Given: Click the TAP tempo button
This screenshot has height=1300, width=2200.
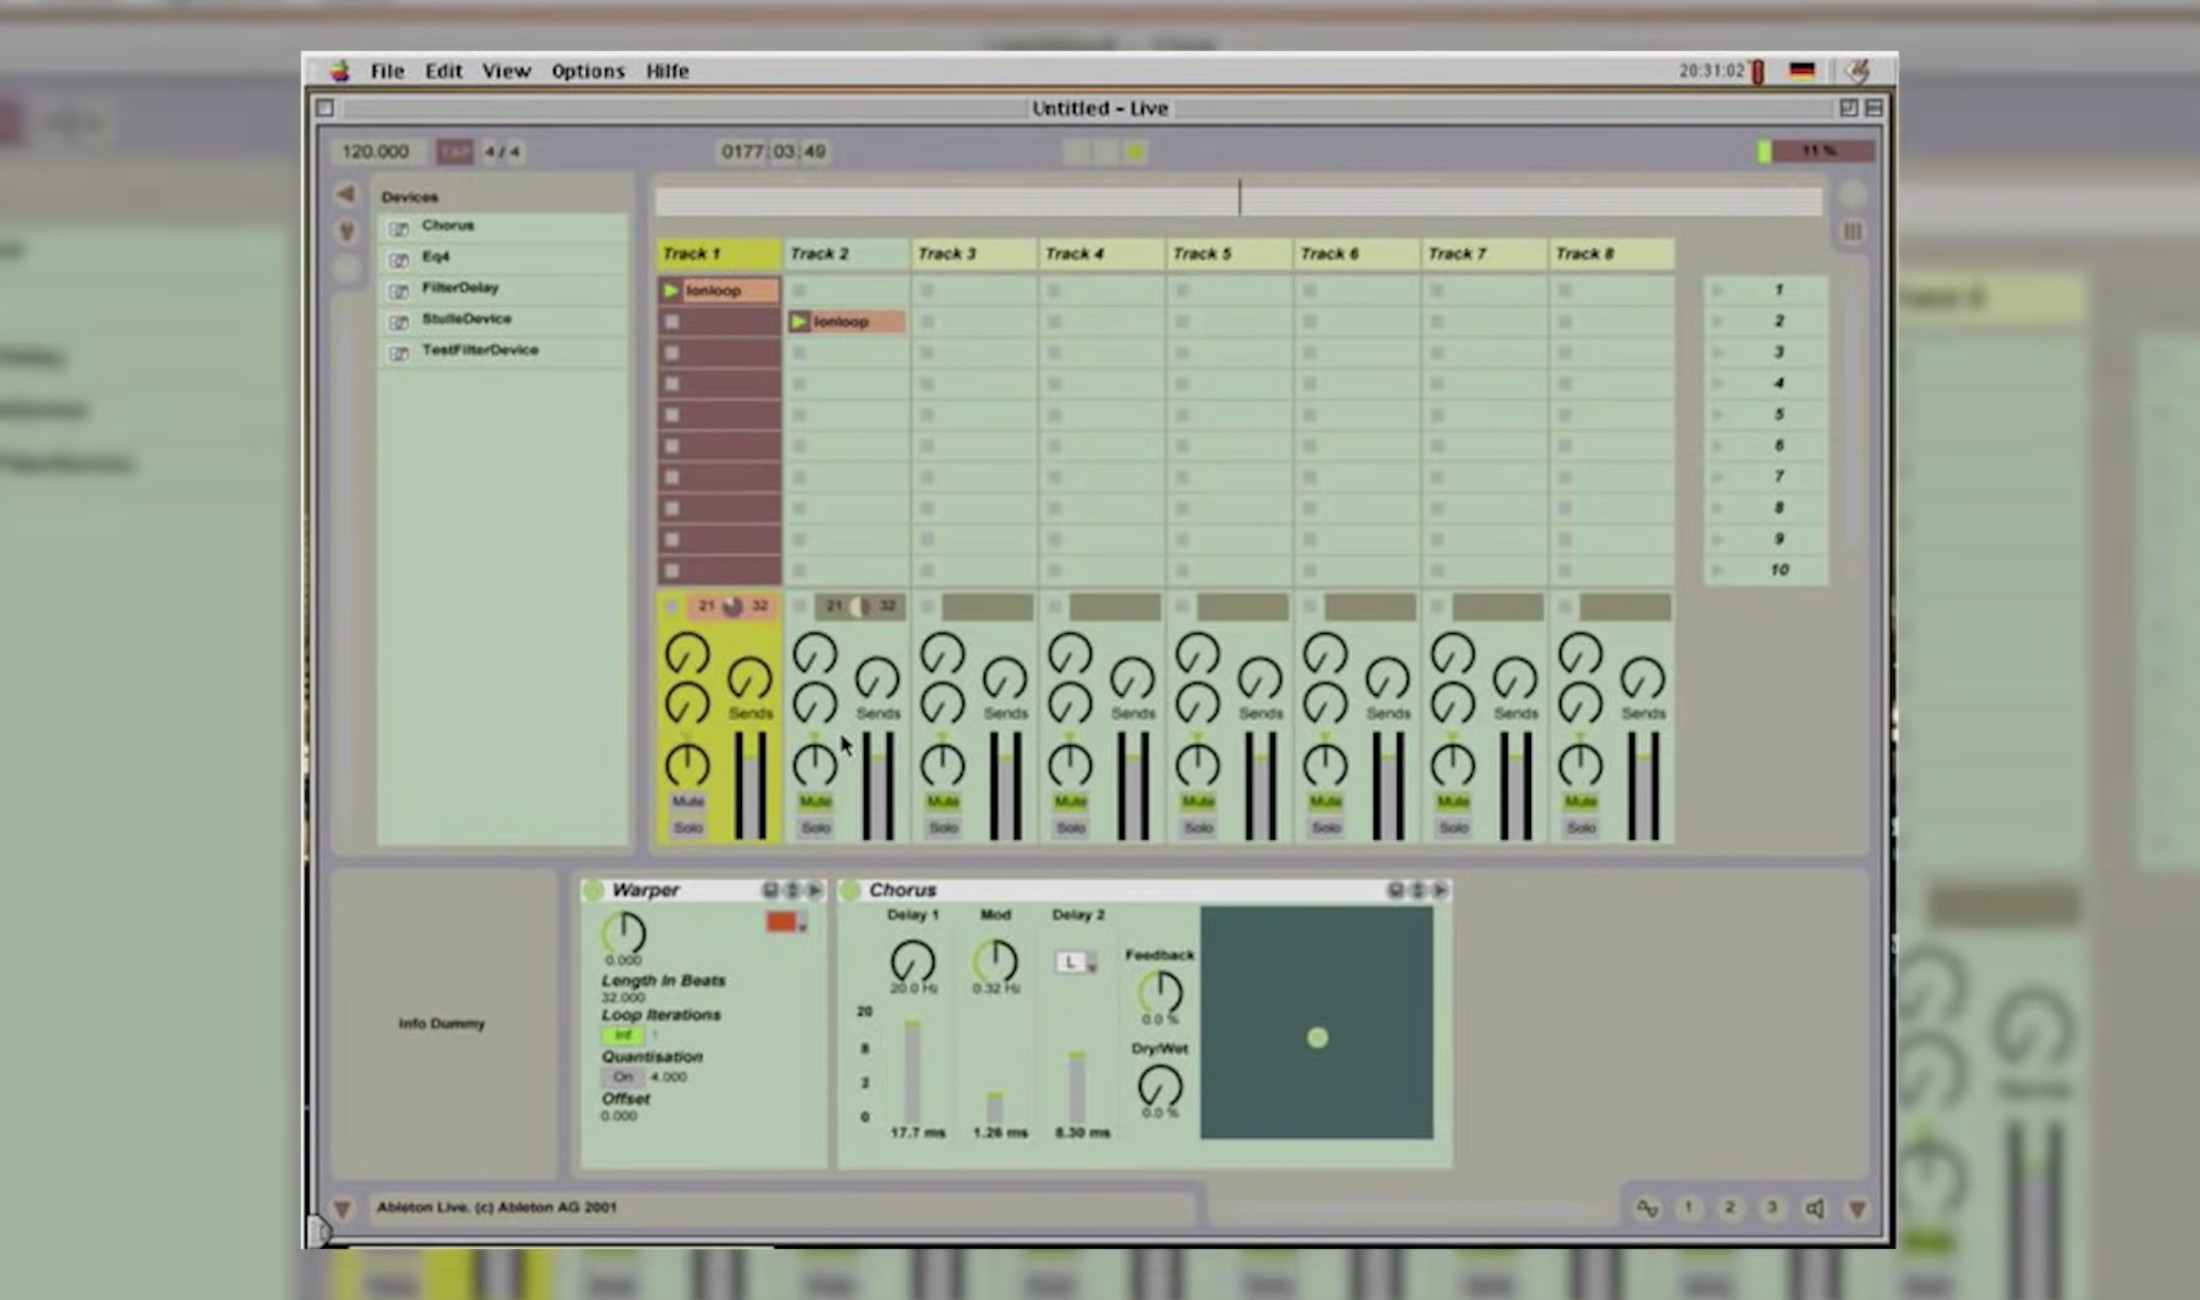Looking at the screenshot, I should [456, 151].
